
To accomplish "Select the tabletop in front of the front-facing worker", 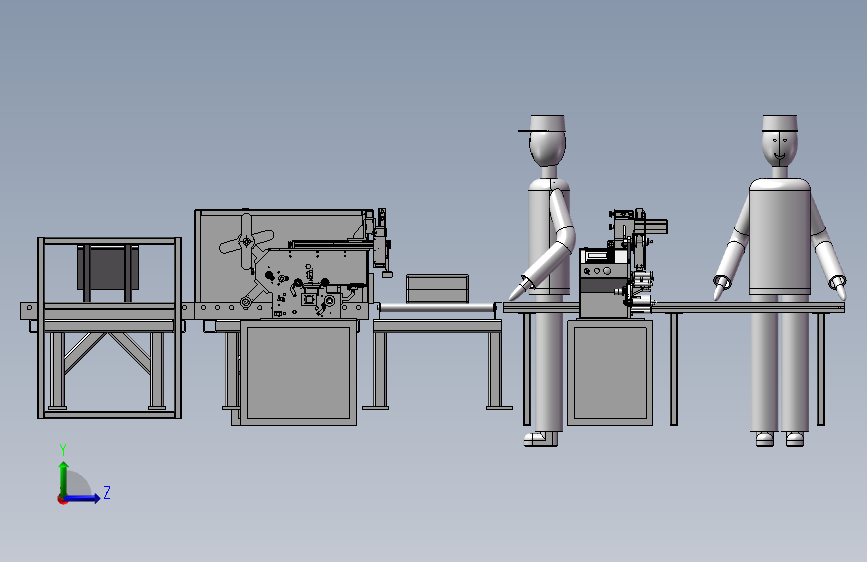I will (x=748, y=307).
